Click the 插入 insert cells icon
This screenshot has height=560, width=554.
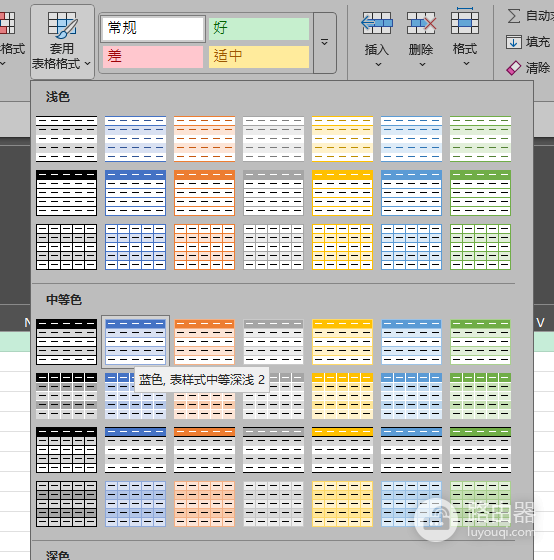pos(377,23)
